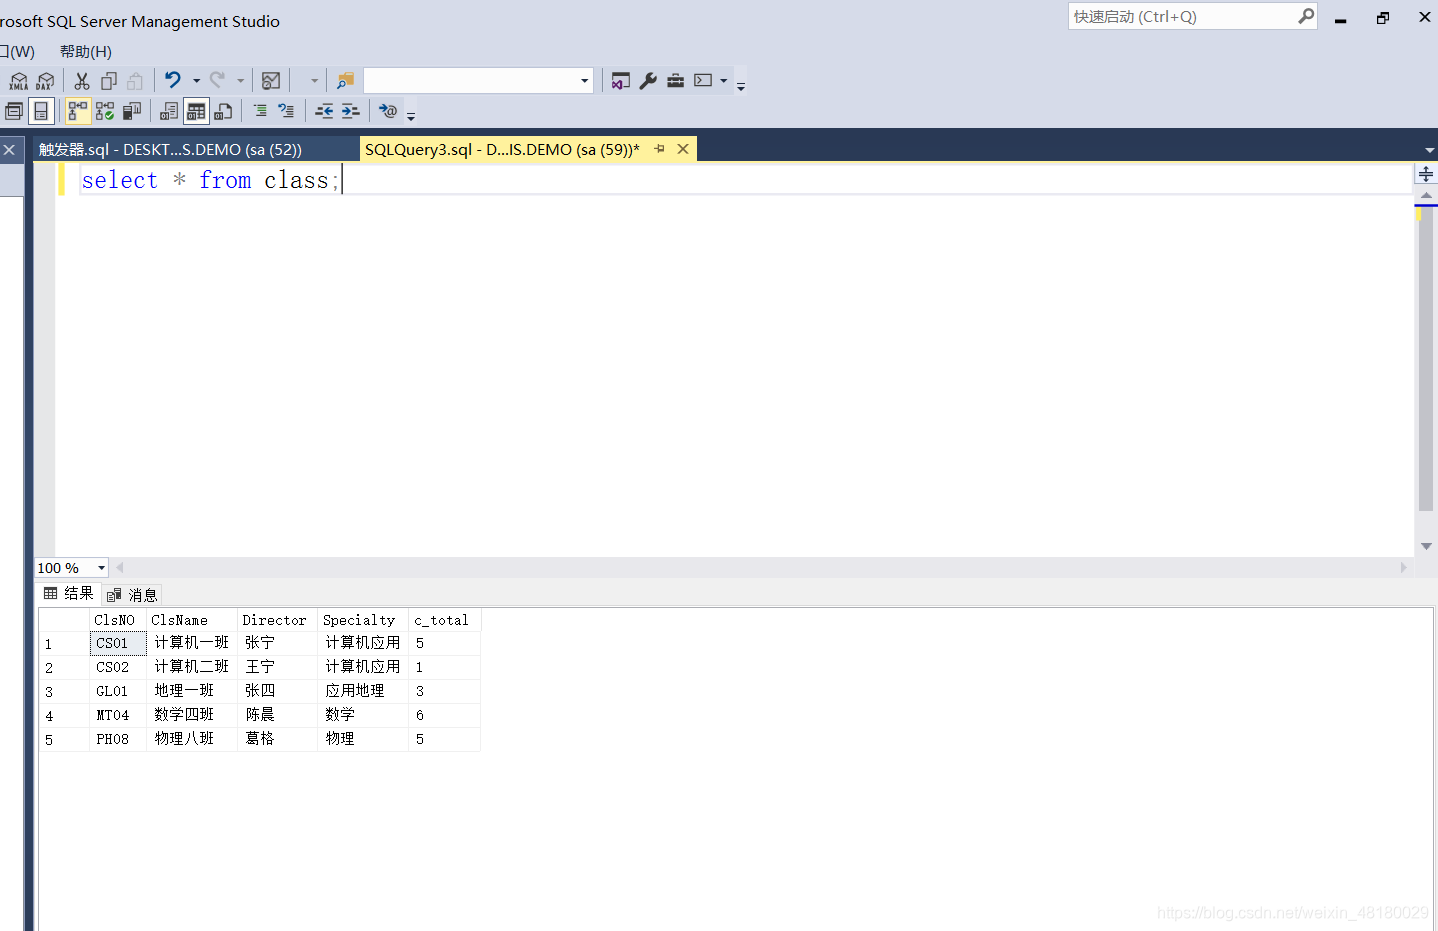This screenshot has height=931, width=1438.
Task: Open the first toolbar overflow options arrow
Action: point(741,87)
